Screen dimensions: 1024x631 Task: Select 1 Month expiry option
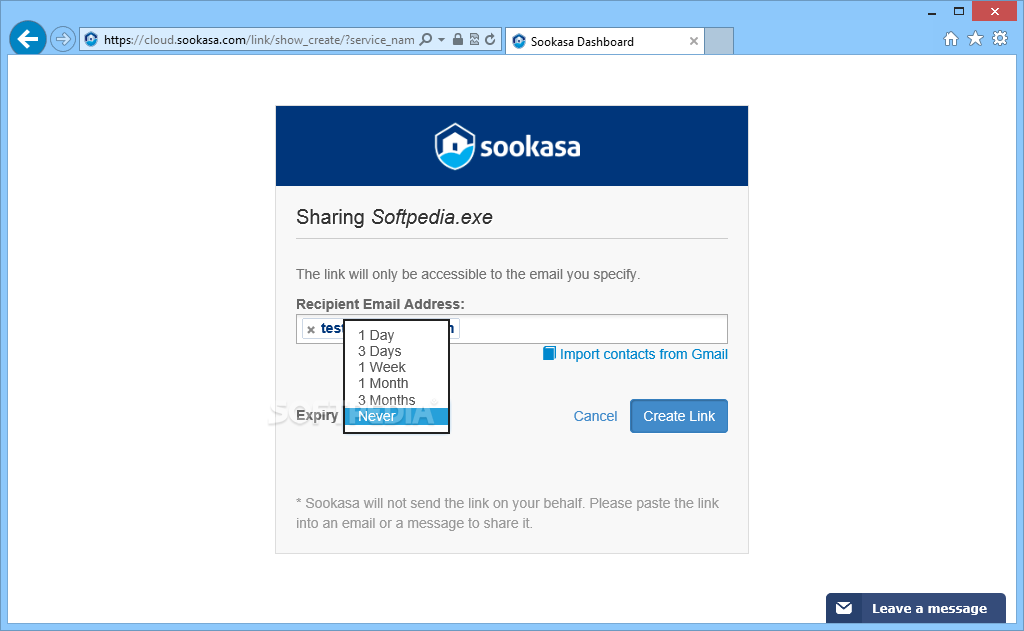click(x=396, y=383)
